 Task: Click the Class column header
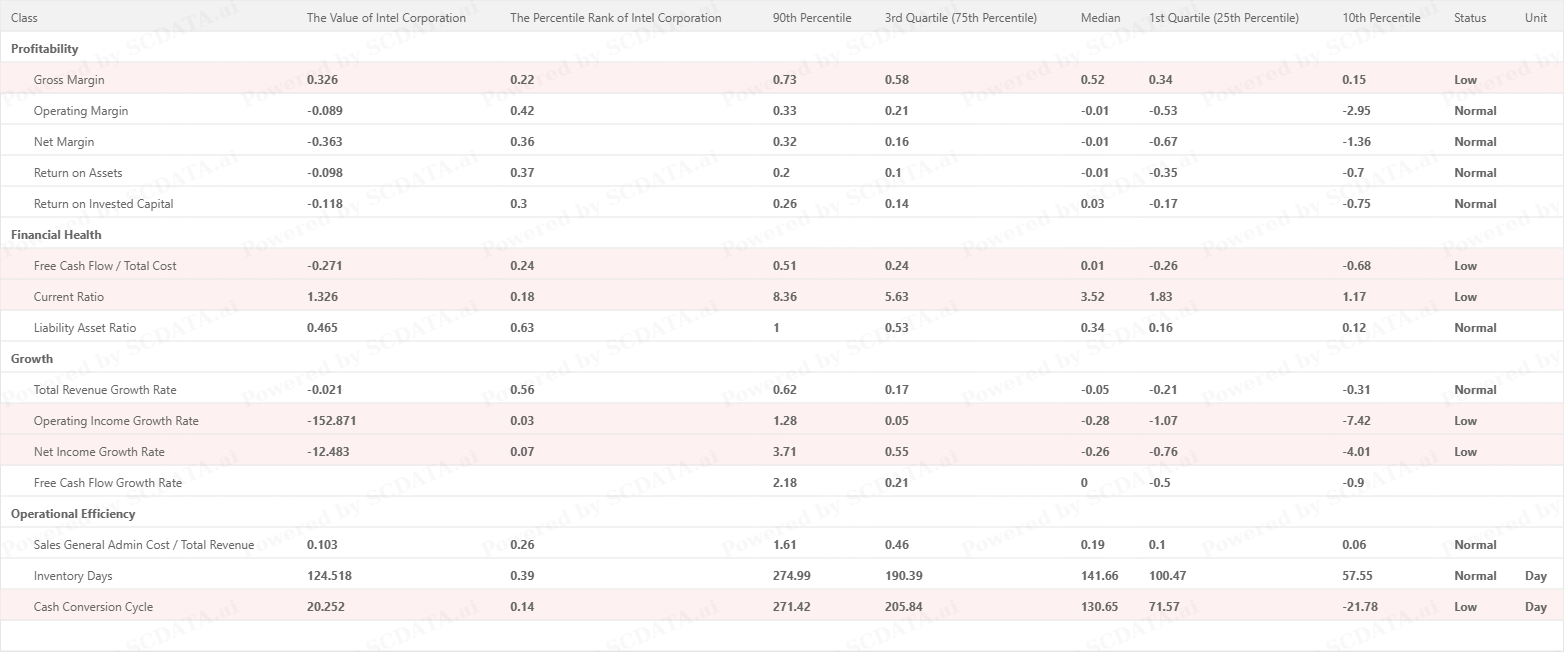click(25, 18)
